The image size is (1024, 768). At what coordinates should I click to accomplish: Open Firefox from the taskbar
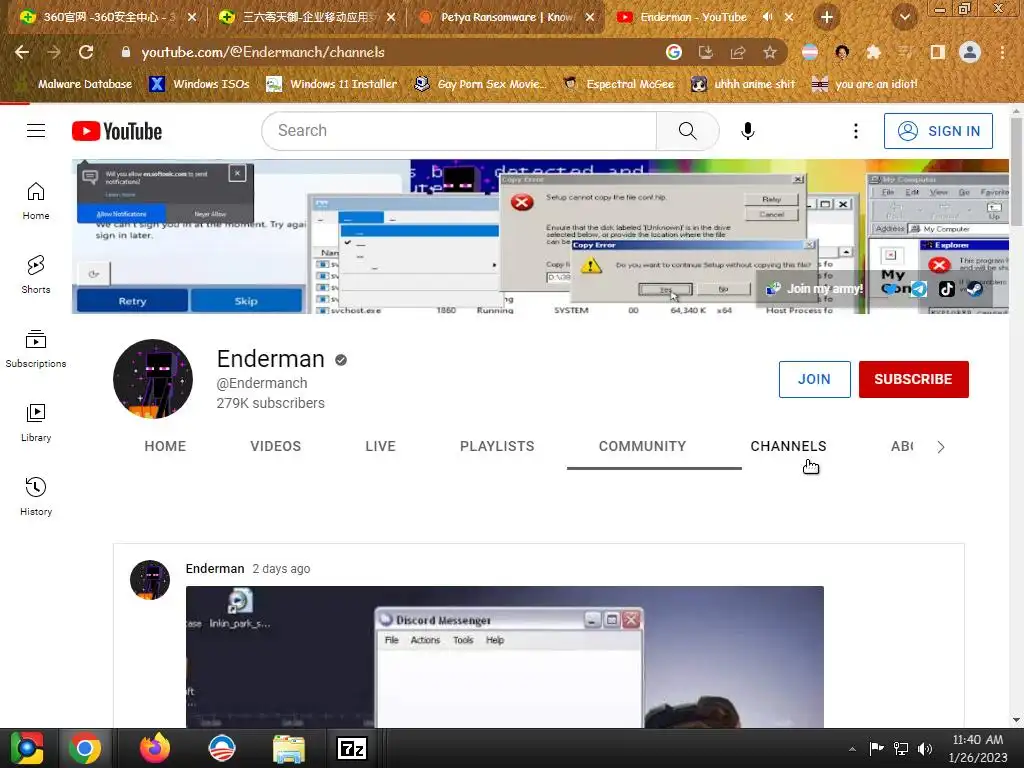coord(155,748)
